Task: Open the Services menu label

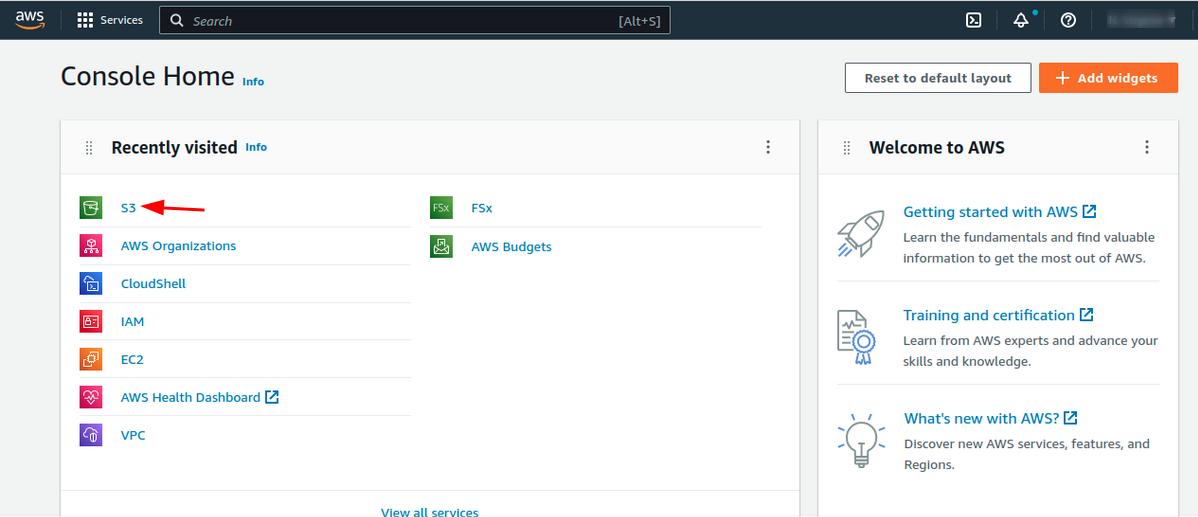Action: click(x=121, y=21)
